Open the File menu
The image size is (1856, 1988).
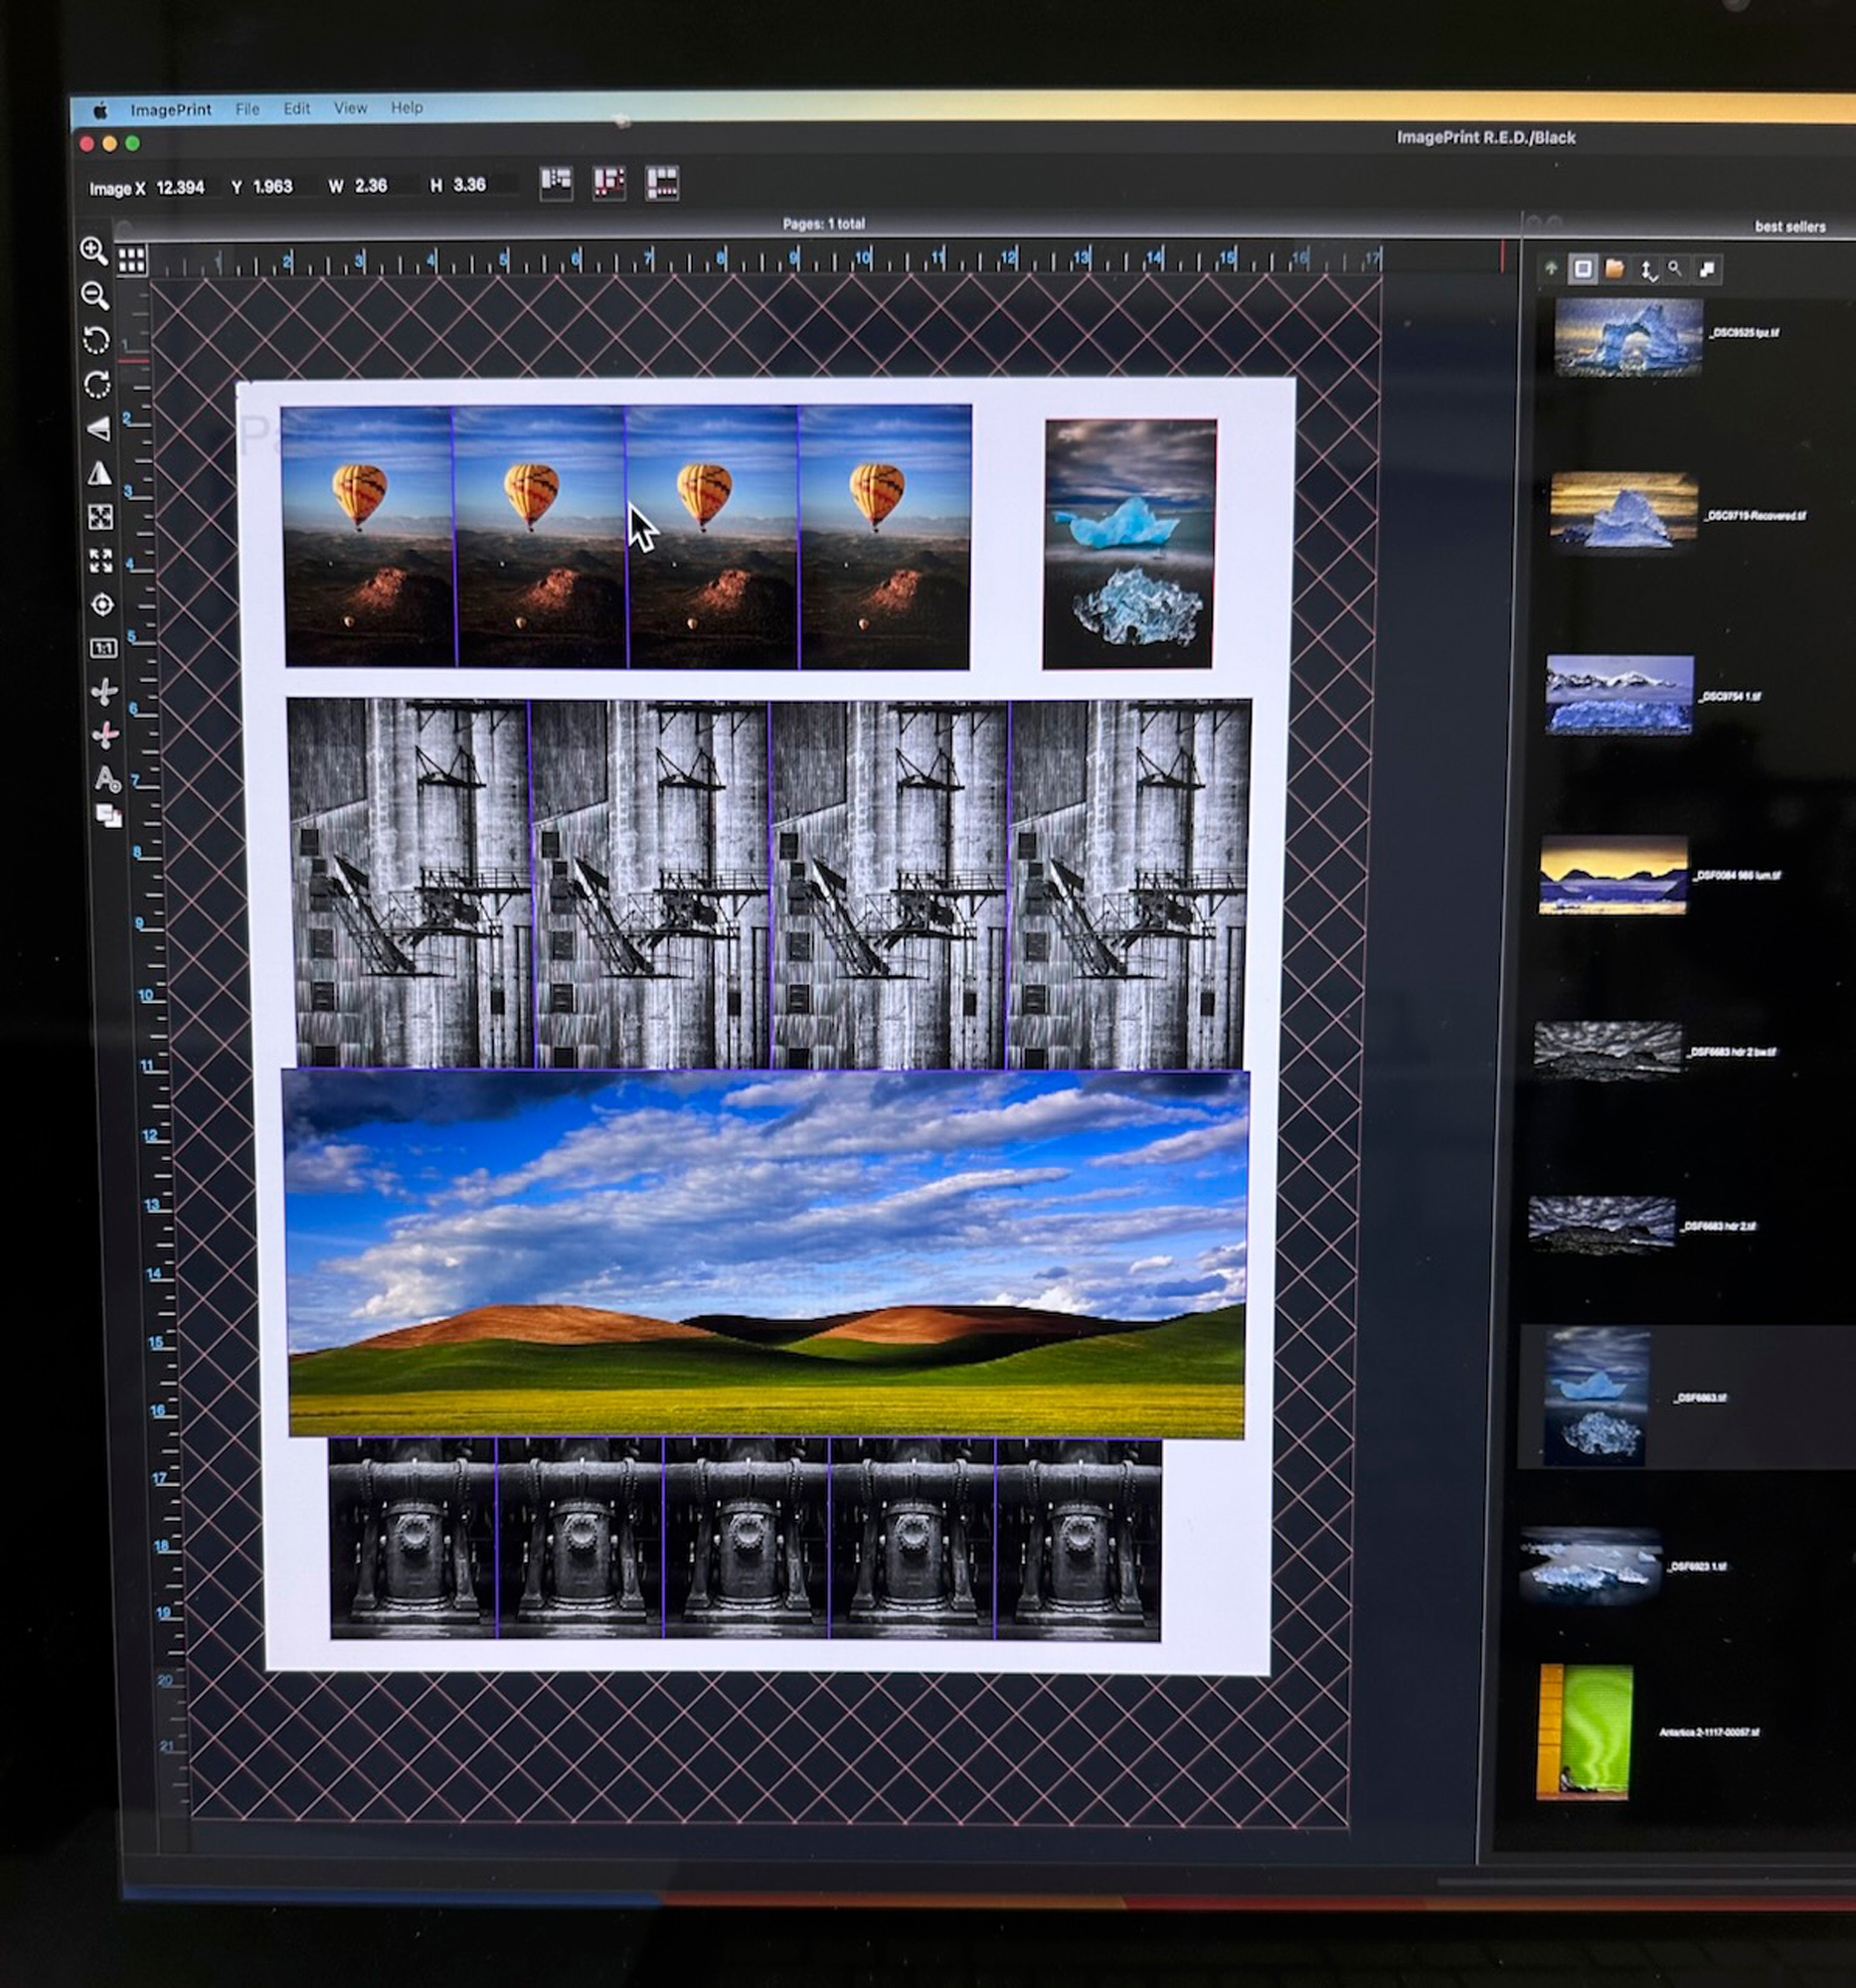(x=247, y=109)
